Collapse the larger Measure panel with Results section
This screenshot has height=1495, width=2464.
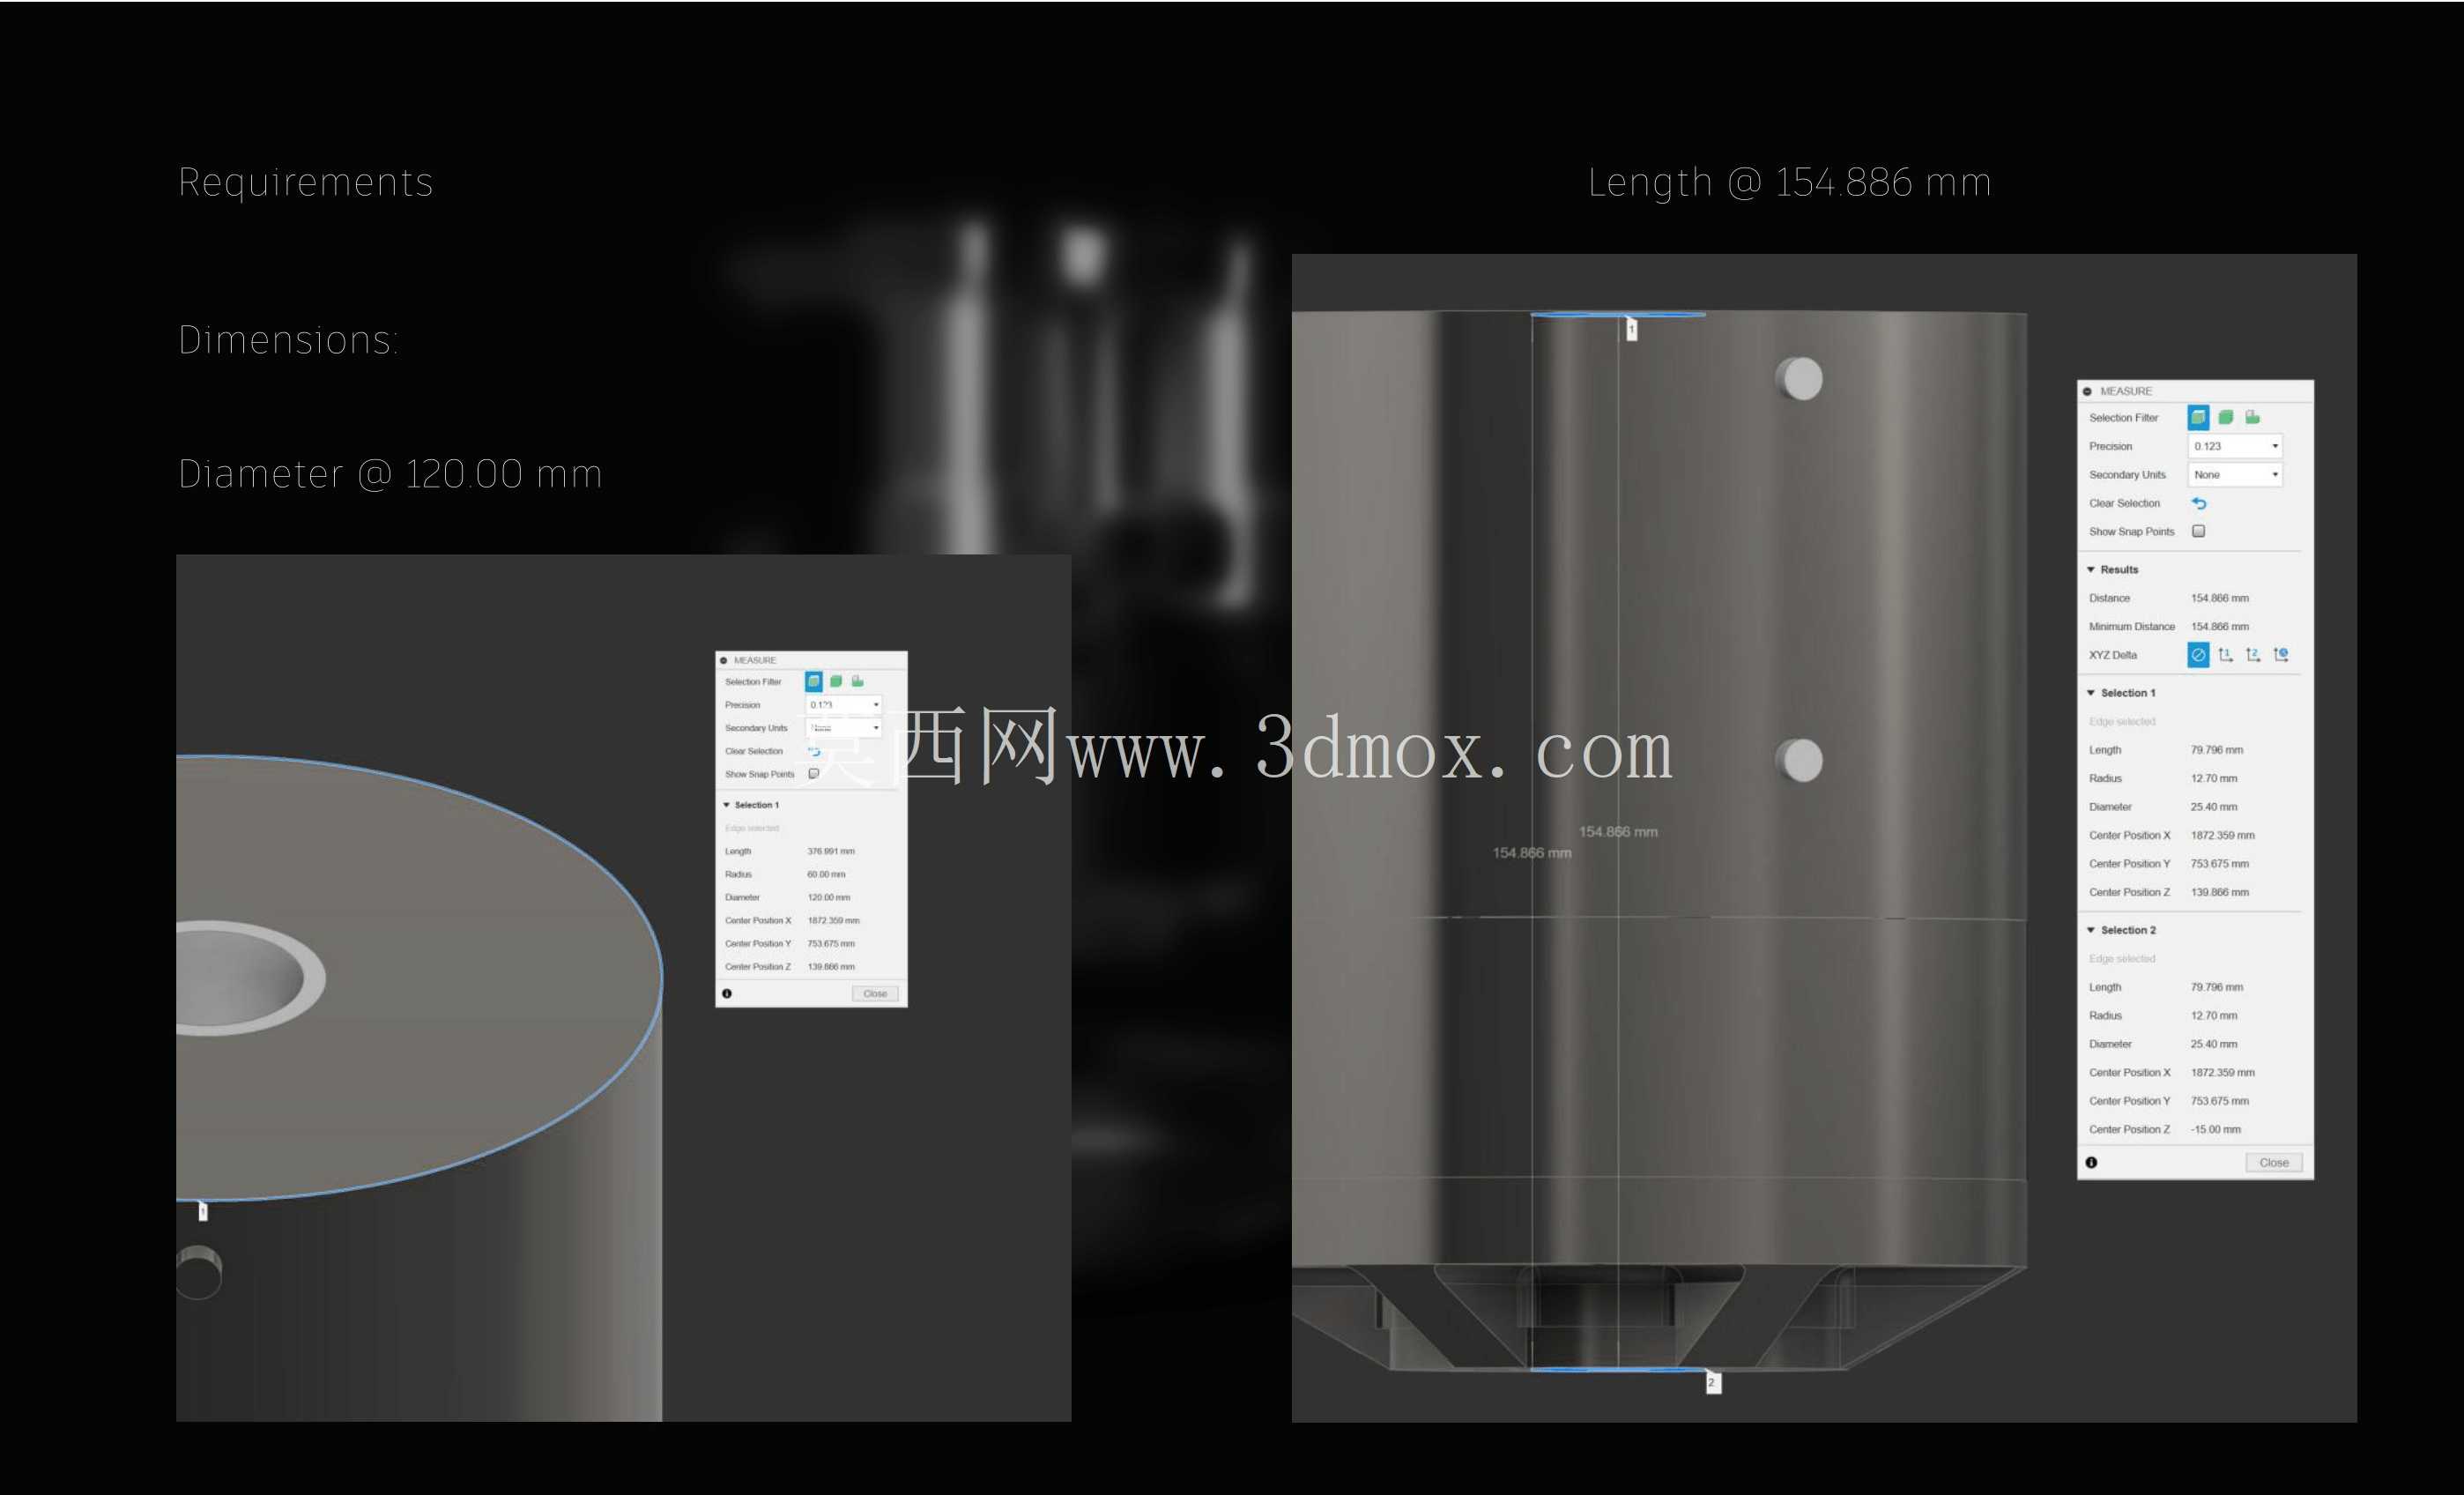[x=2087, y=391]
